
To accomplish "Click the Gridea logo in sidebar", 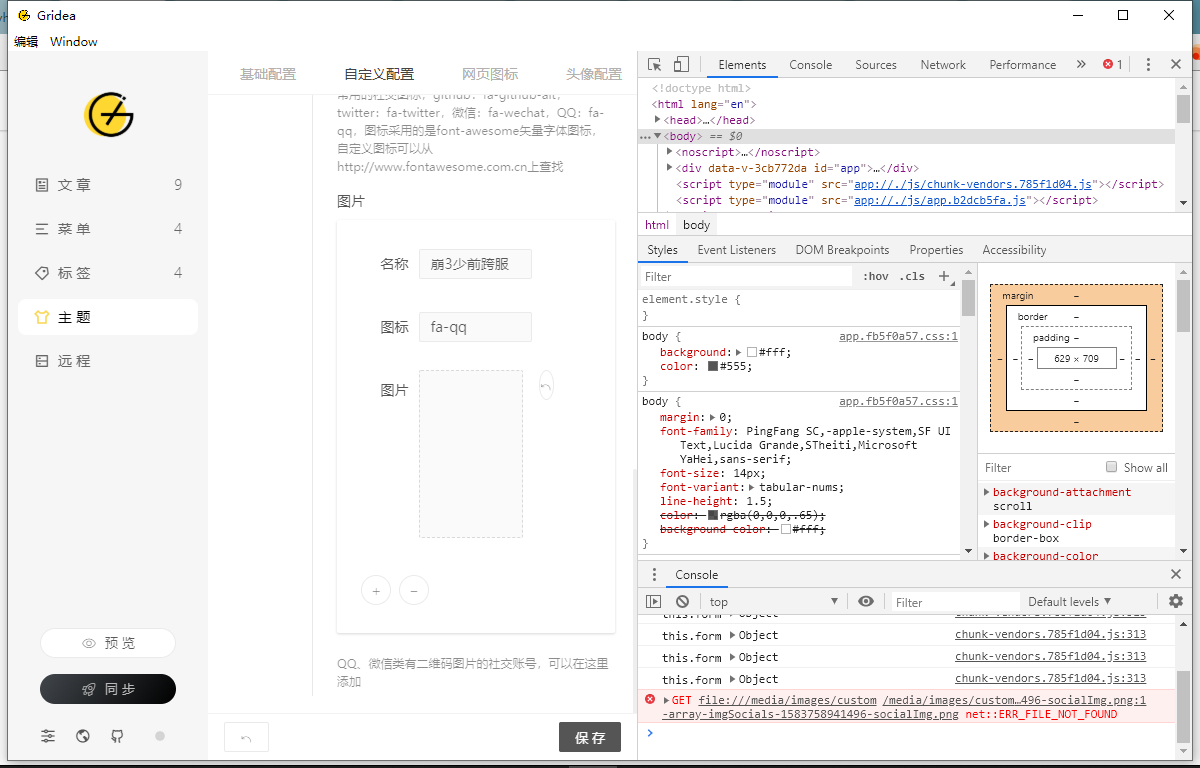I will point(108,116).
